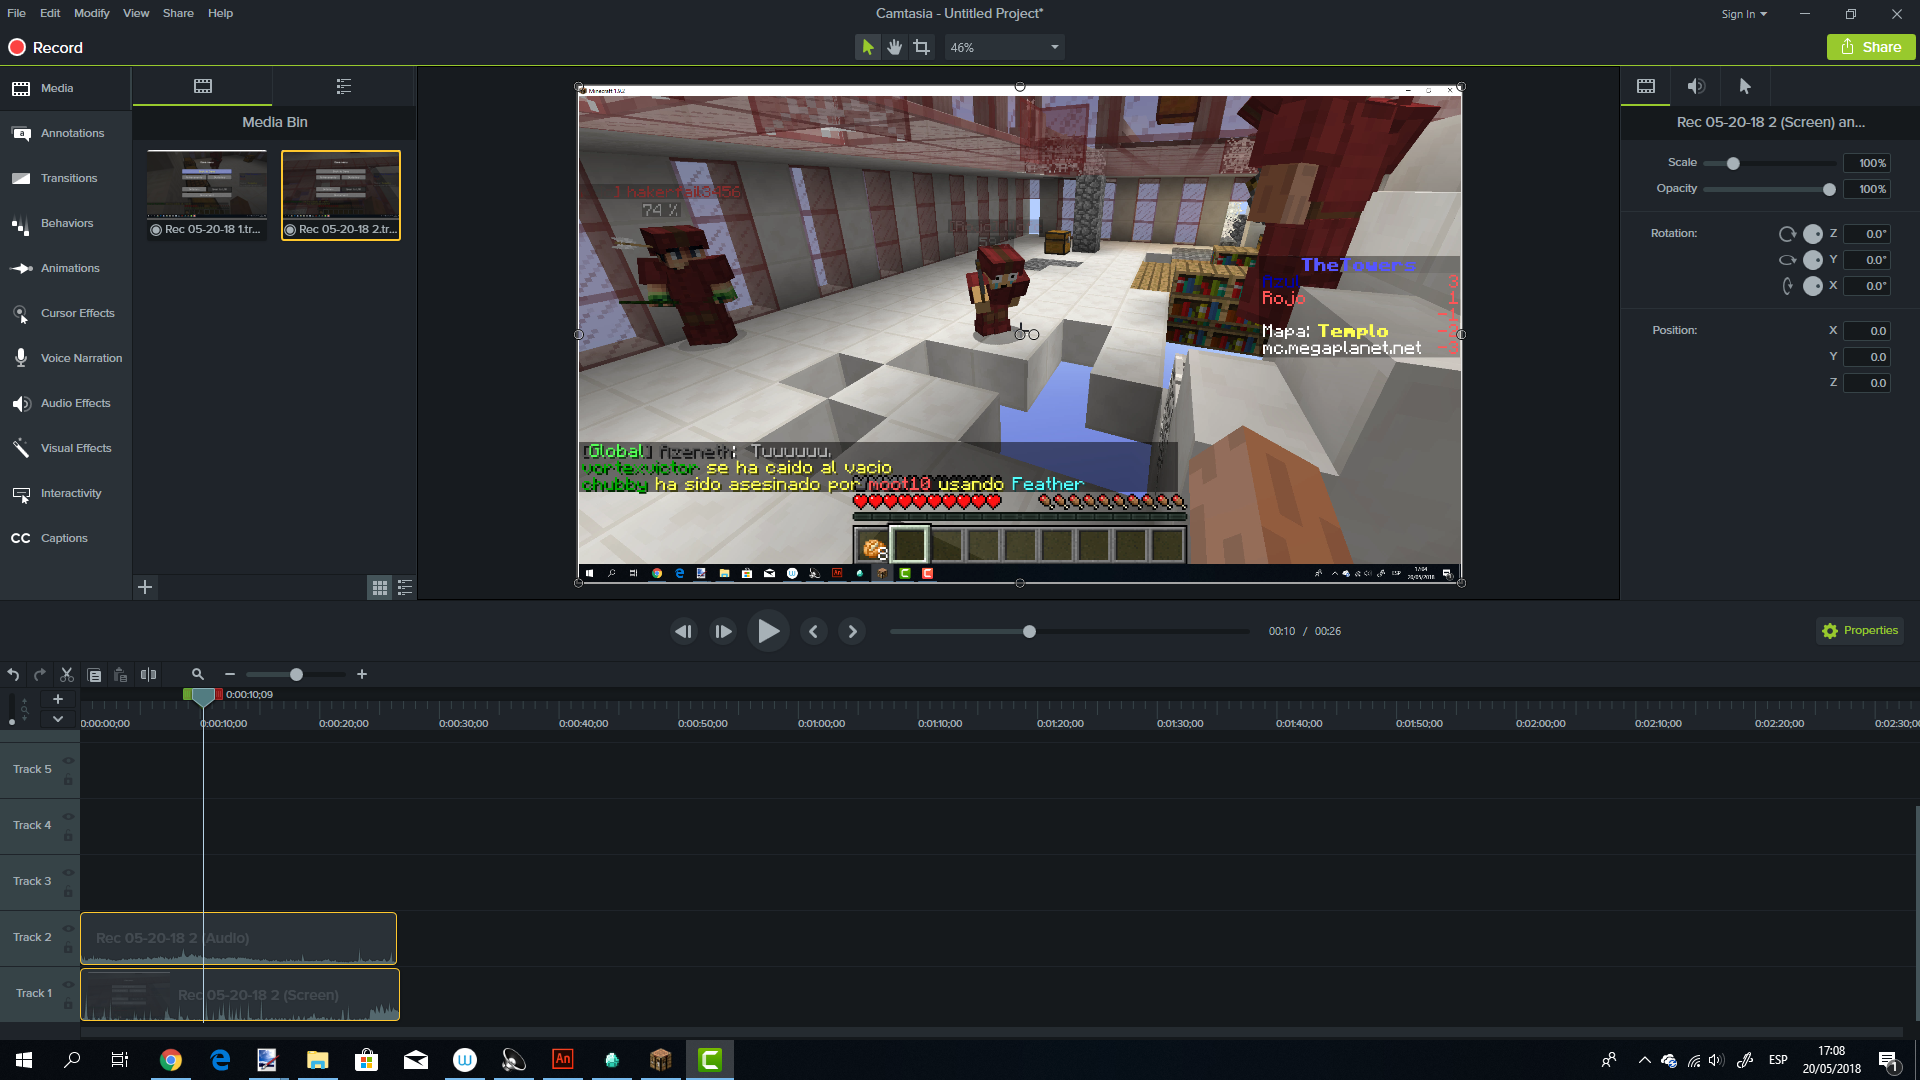Click plus button to import media
This screenshot has height=1080, width=1920.
coord(145,587)
